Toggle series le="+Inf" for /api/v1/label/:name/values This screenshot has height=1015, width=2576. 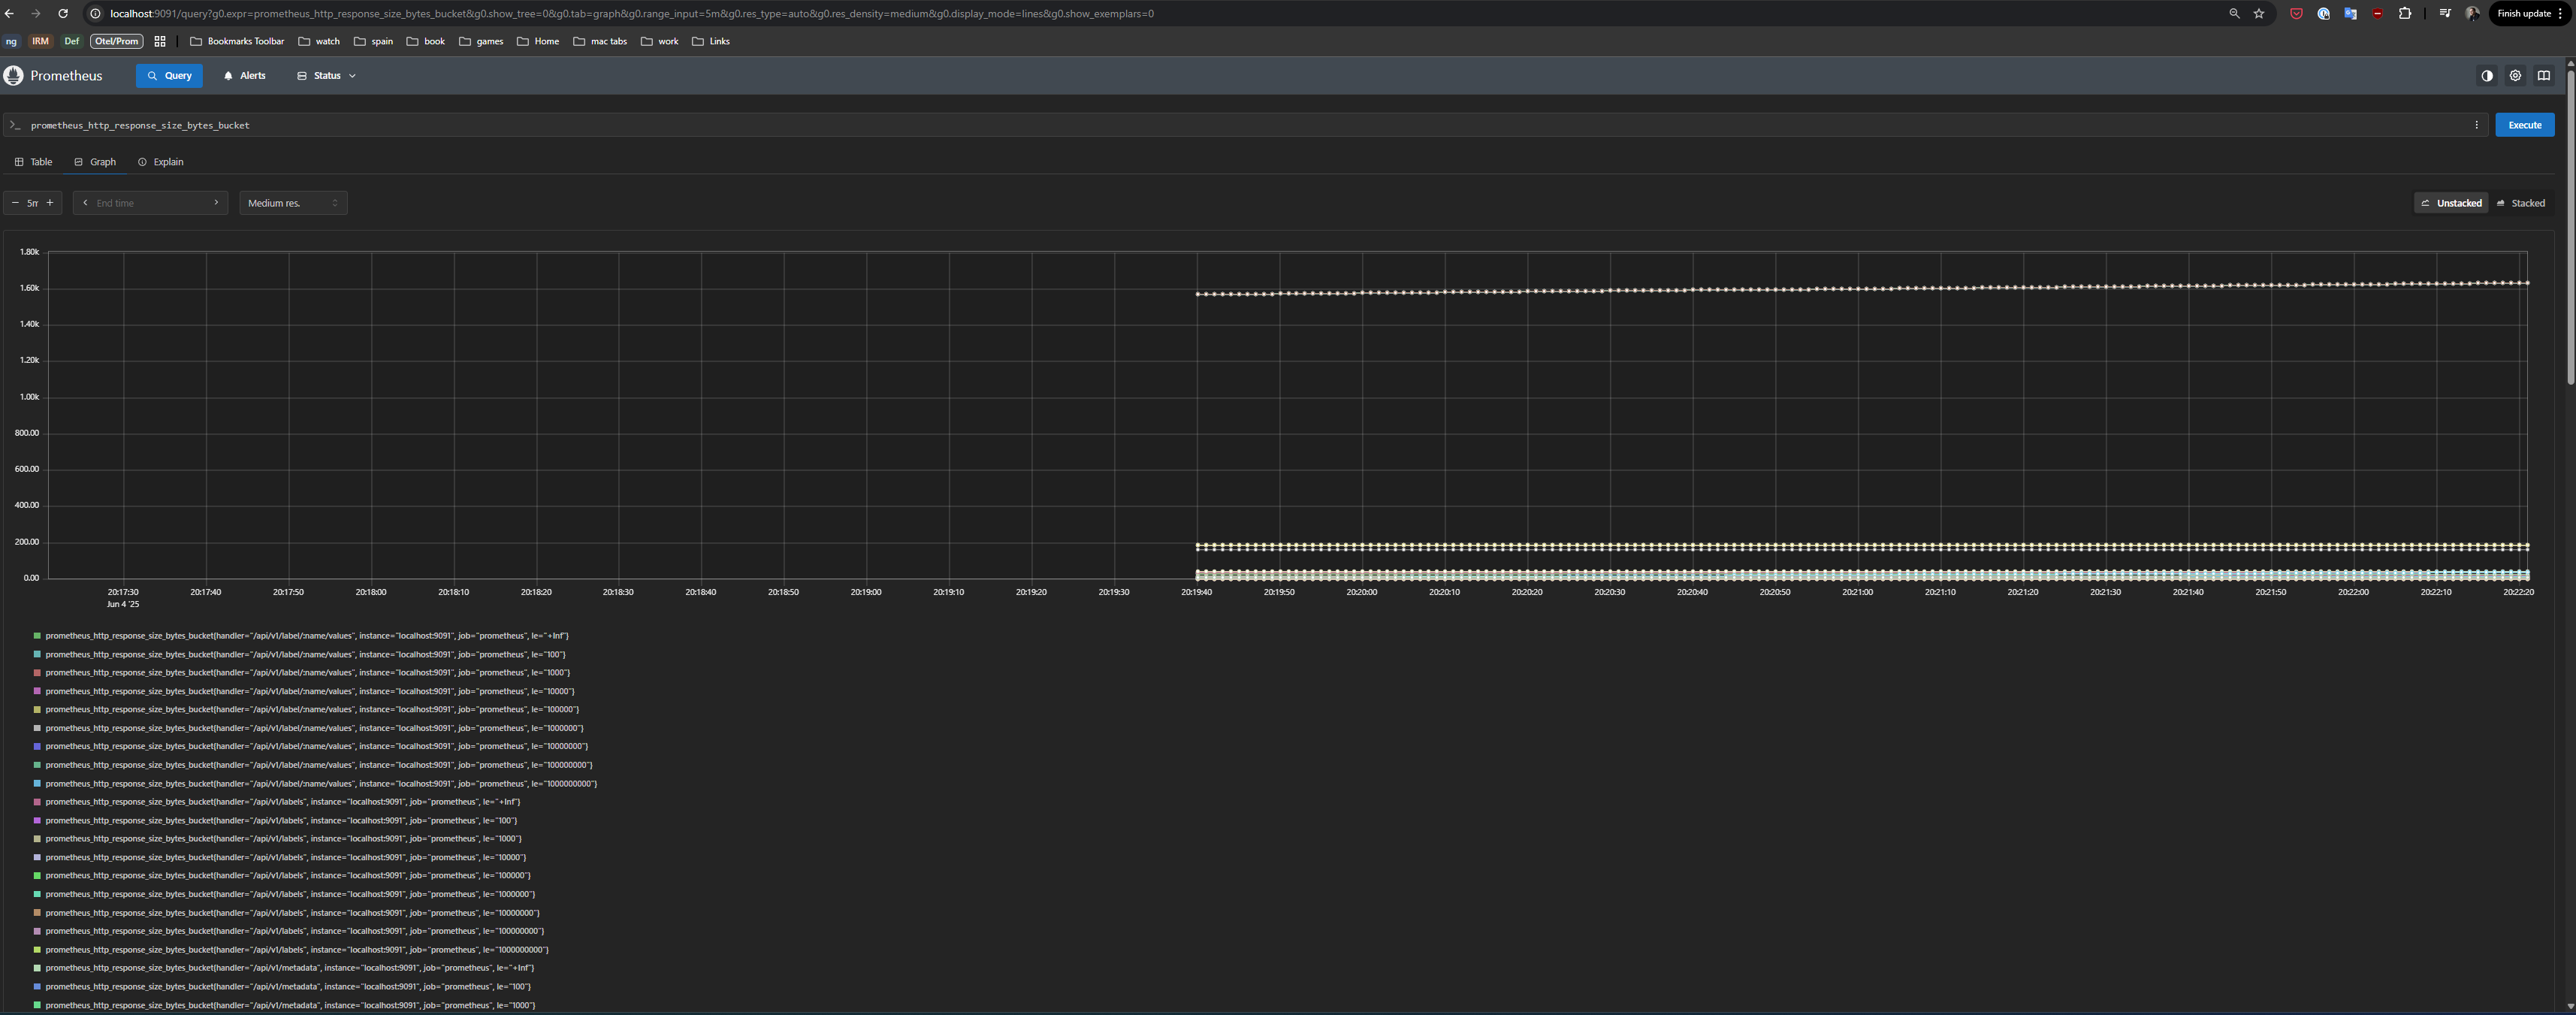[x=301, y=636]
